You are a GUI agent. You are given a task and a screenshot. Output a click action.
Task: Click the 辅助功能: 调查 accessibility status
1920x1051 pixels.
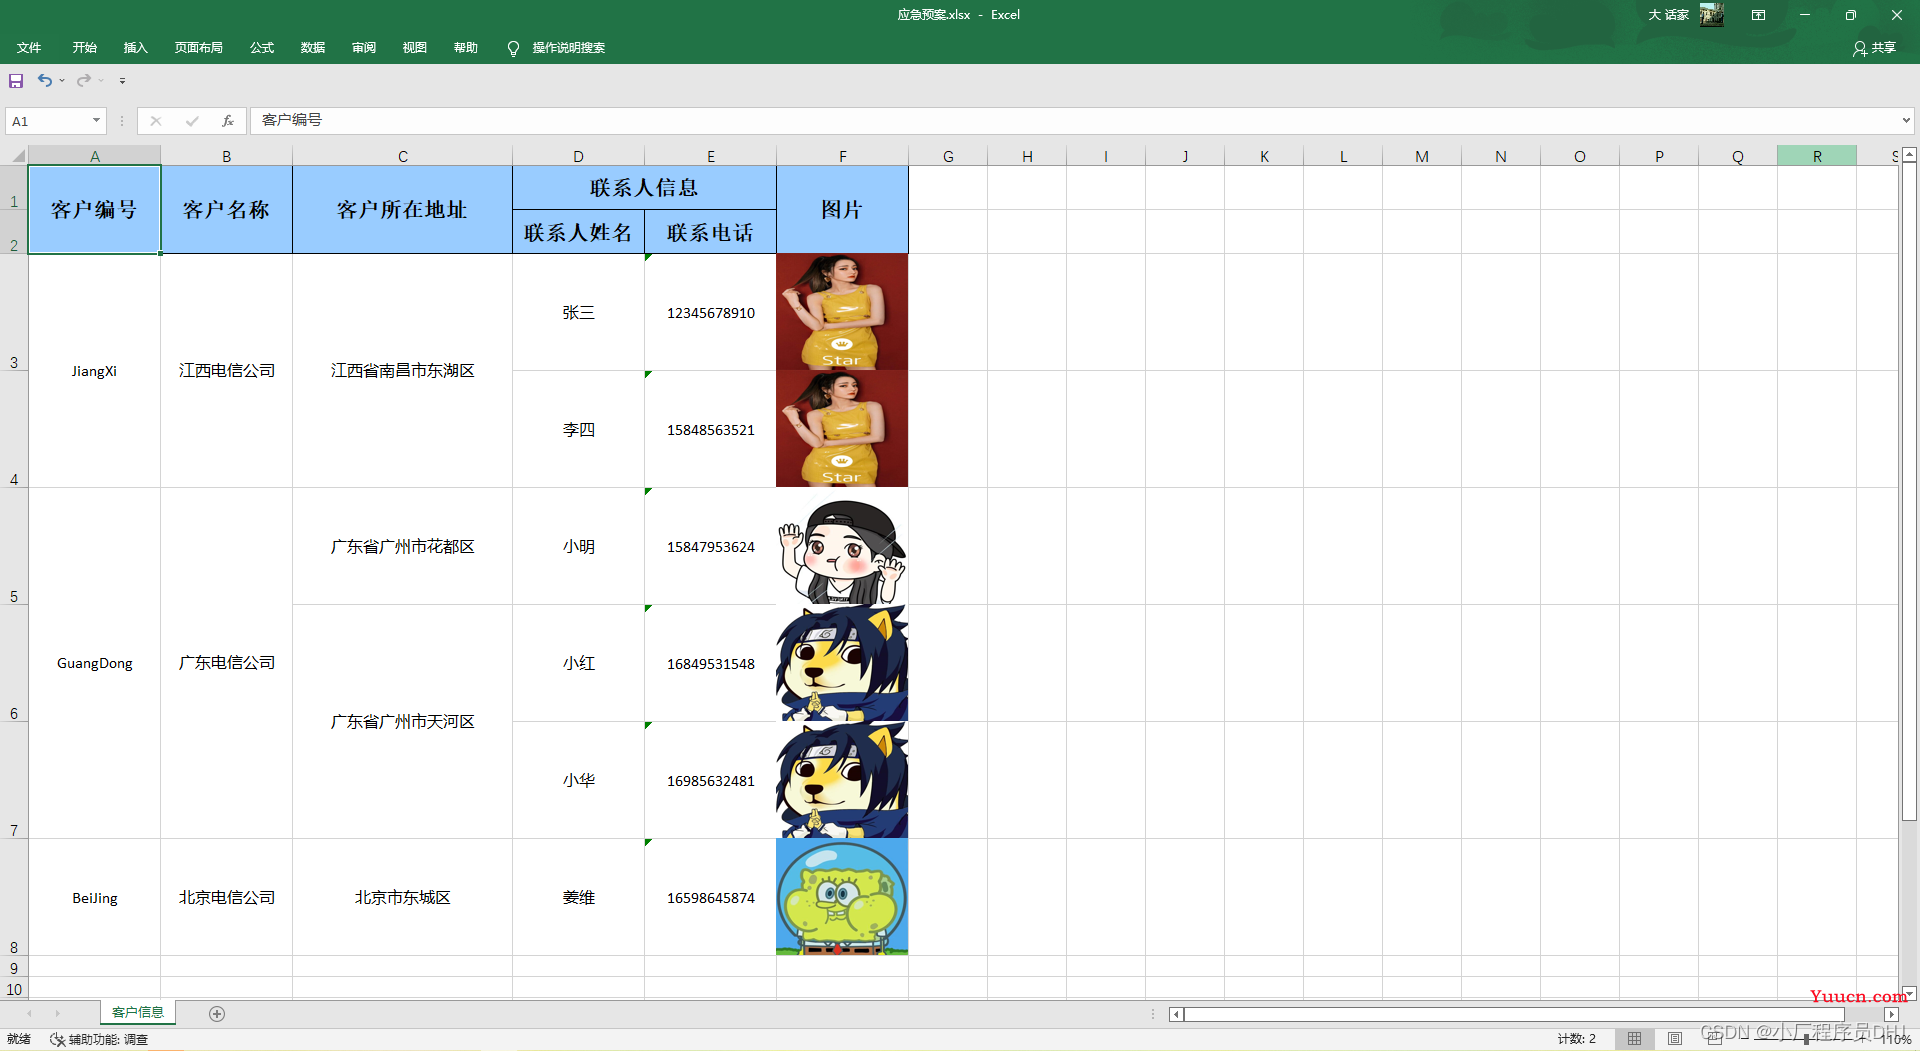coord(99,1040)
